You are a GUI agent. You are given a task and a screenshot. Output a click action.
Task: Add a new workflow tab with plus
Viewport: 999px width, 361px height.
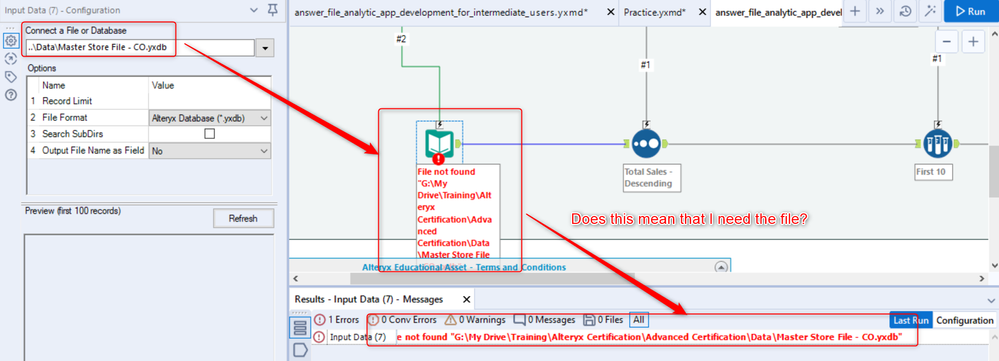(x=855, y=11)
